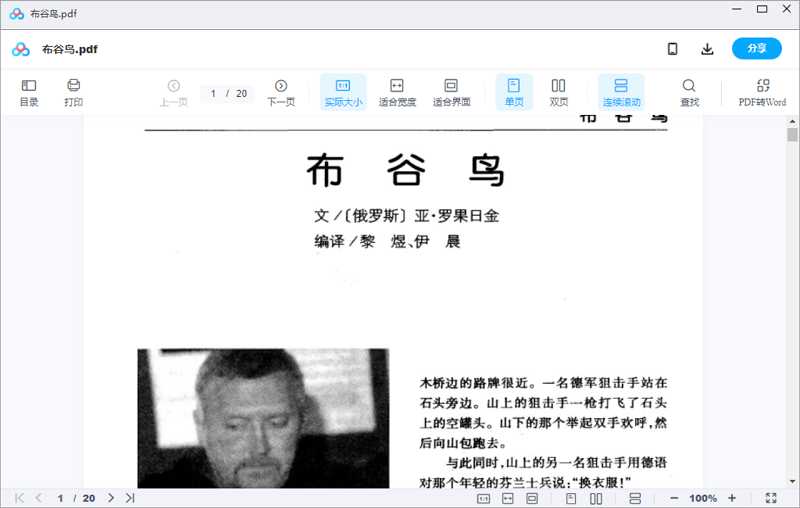
Task: Open the mobile phone view icon
Action: [673, 49]
